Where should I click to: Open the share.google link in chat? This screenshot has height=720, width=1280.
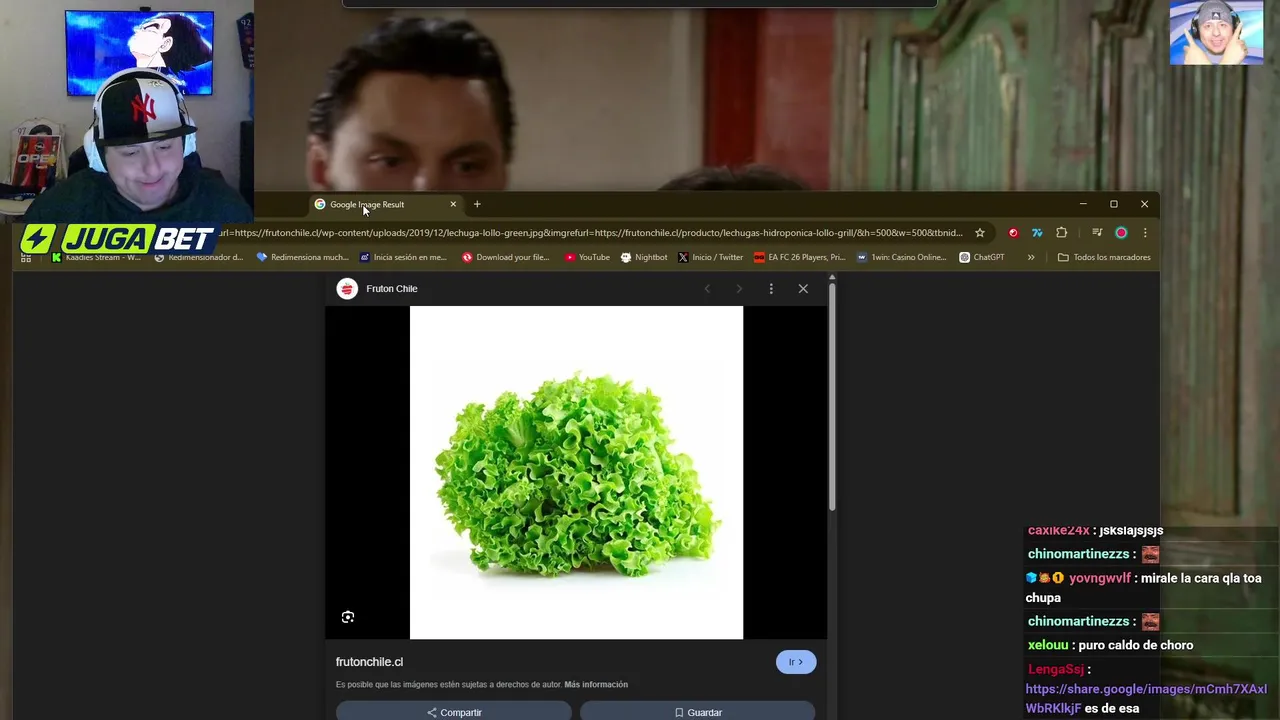click(1146, 699)
